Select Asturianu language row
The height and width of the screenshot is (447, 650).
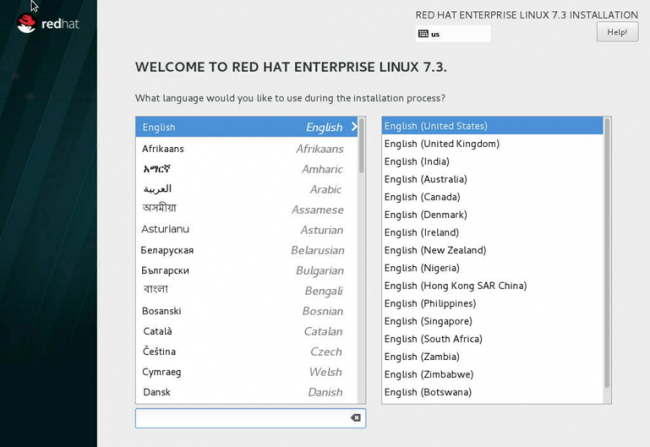247,230
